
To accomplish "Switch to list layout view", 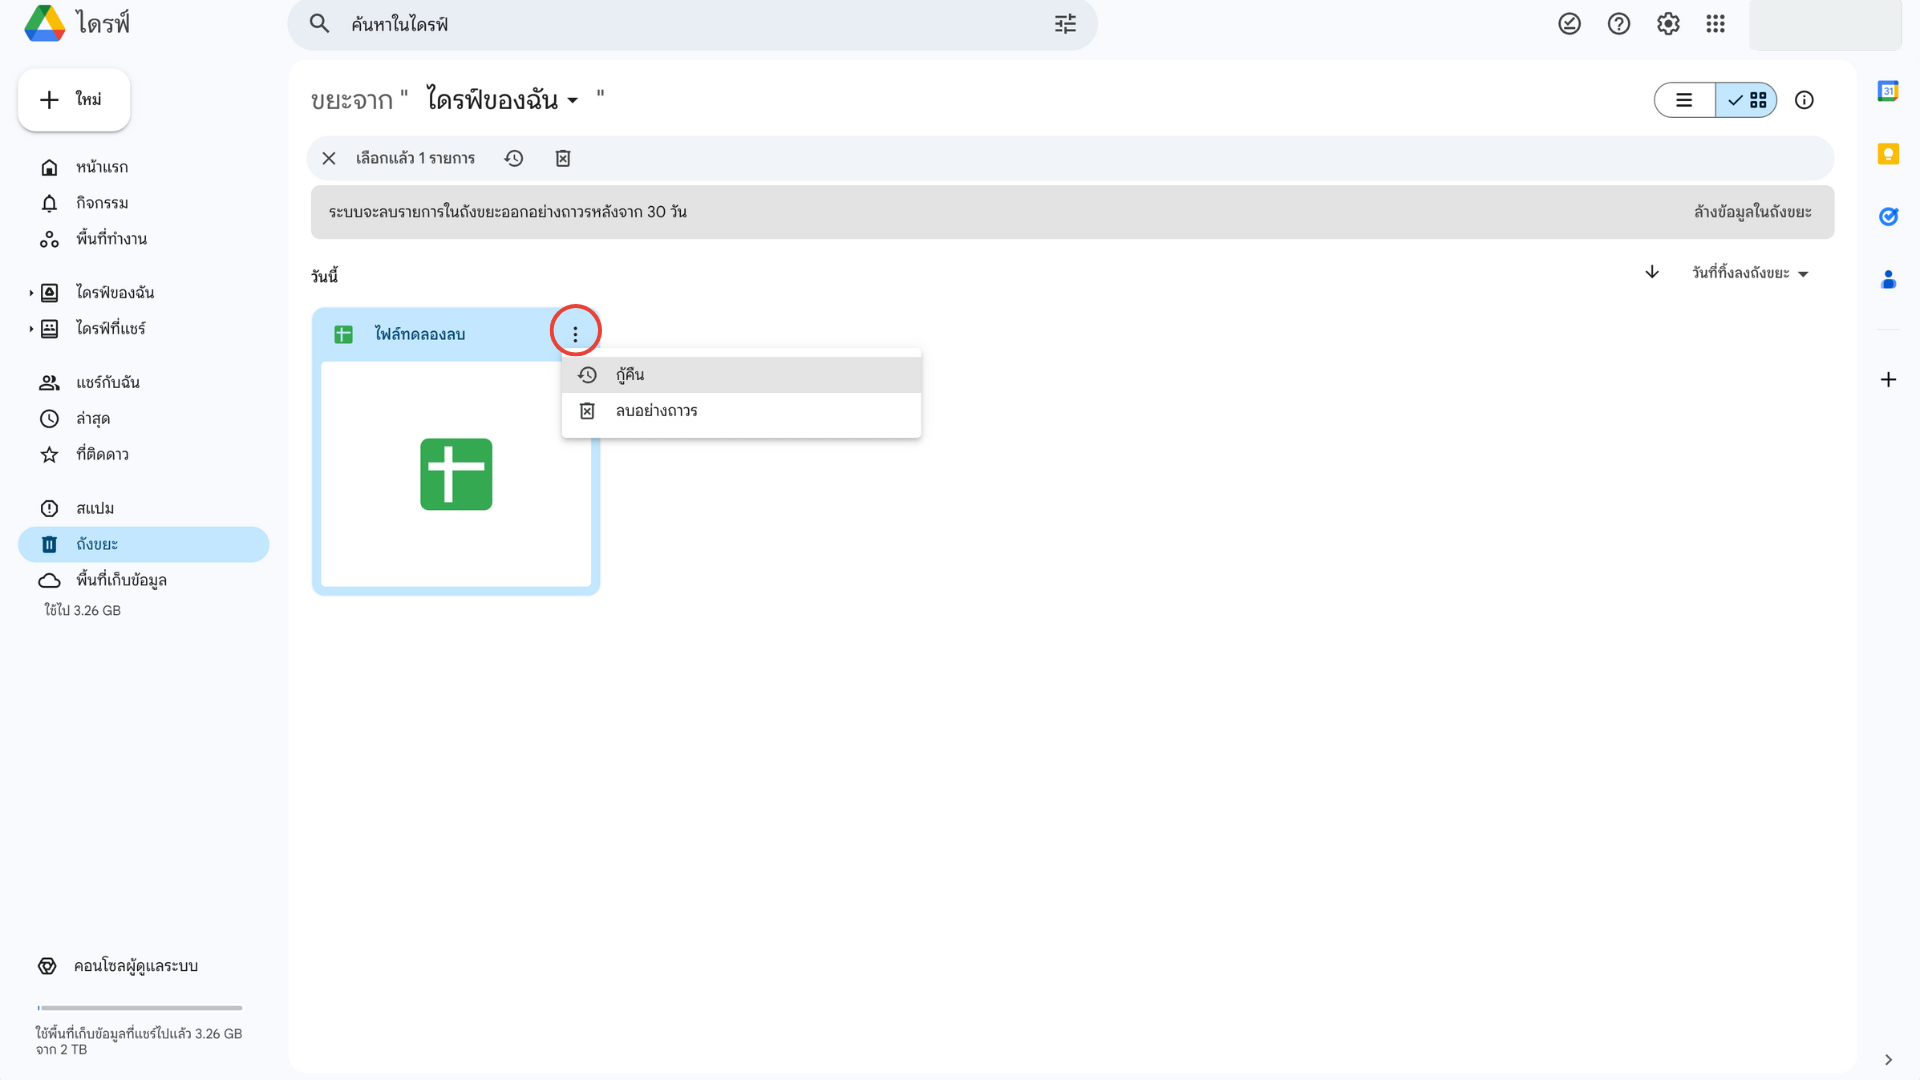I will tap(1684, 100).
